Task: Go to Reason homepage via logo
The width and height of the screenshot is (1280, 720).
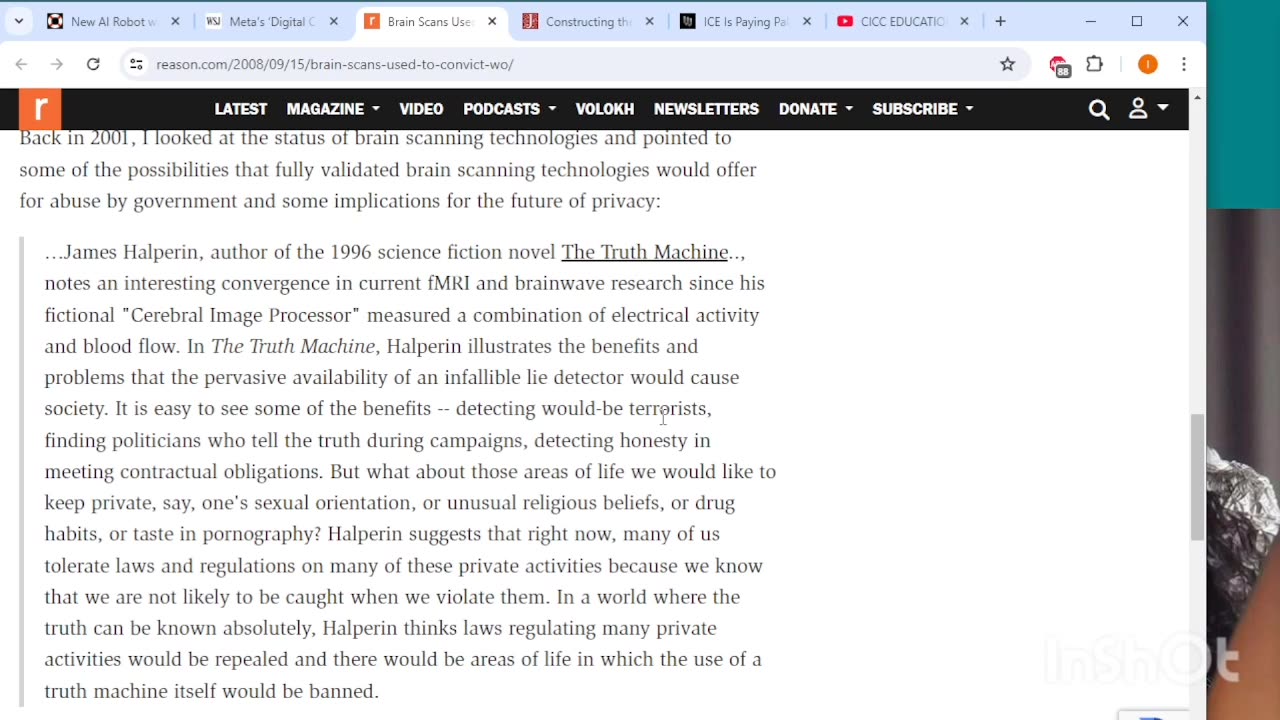Action: point(40,109)
